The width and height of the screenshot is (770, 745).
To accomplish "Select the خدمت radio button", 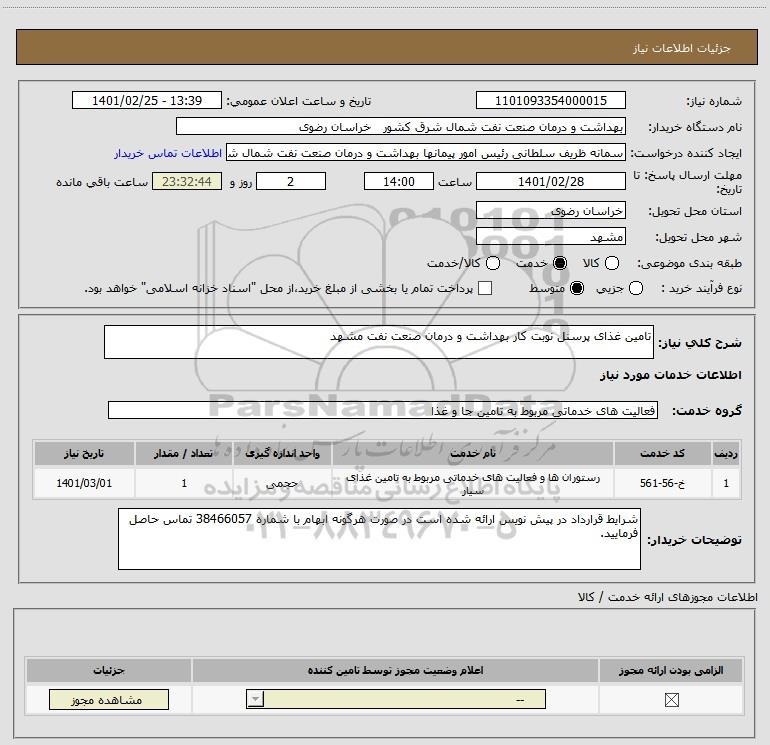I will tap(559, 263).
